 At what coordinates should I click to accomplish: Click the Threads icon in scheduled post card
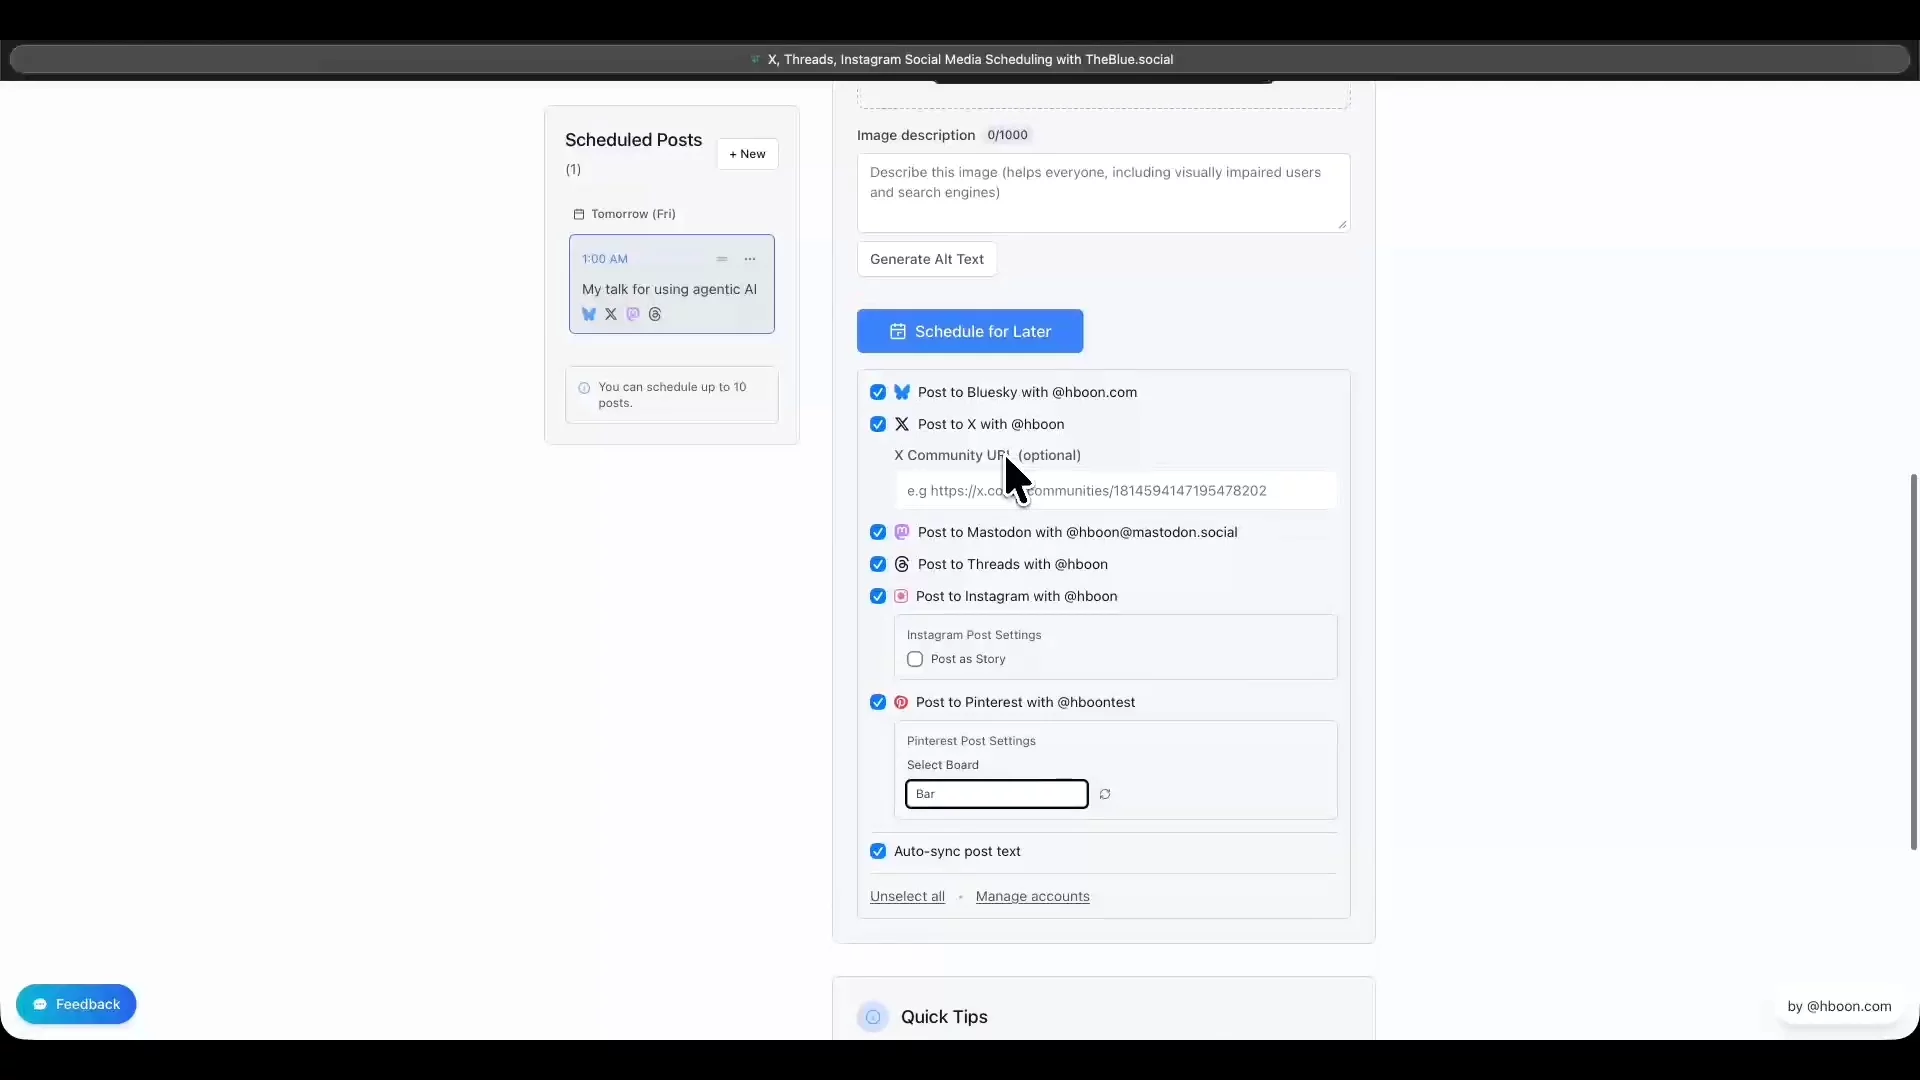655,314
